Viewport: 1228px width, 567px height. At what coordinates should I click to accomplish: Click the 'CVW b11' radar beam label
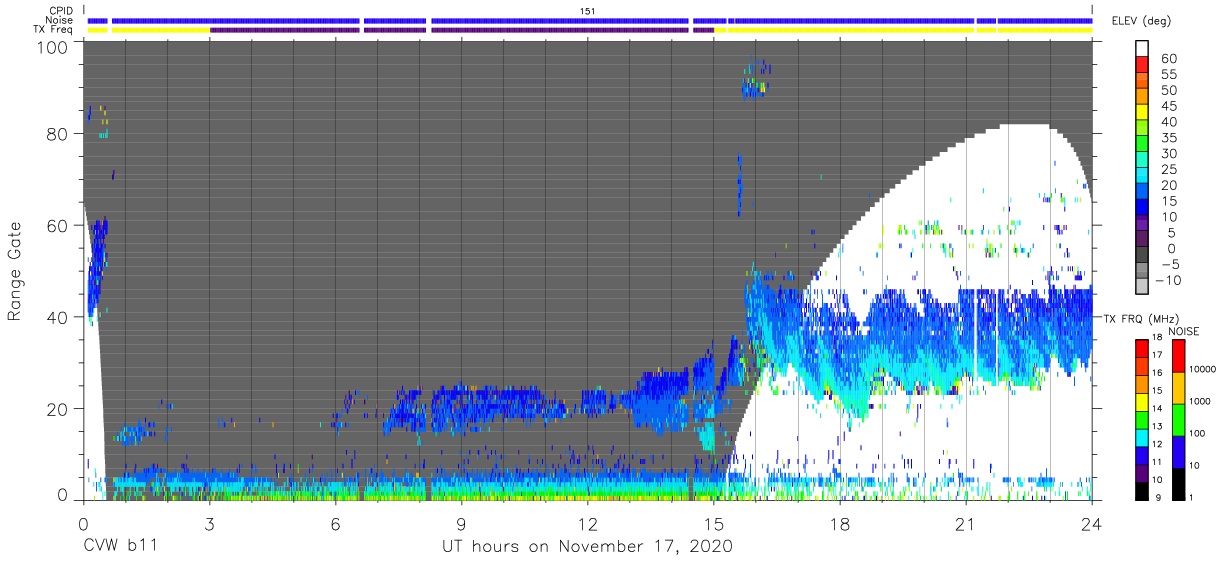tap(119, 546)
